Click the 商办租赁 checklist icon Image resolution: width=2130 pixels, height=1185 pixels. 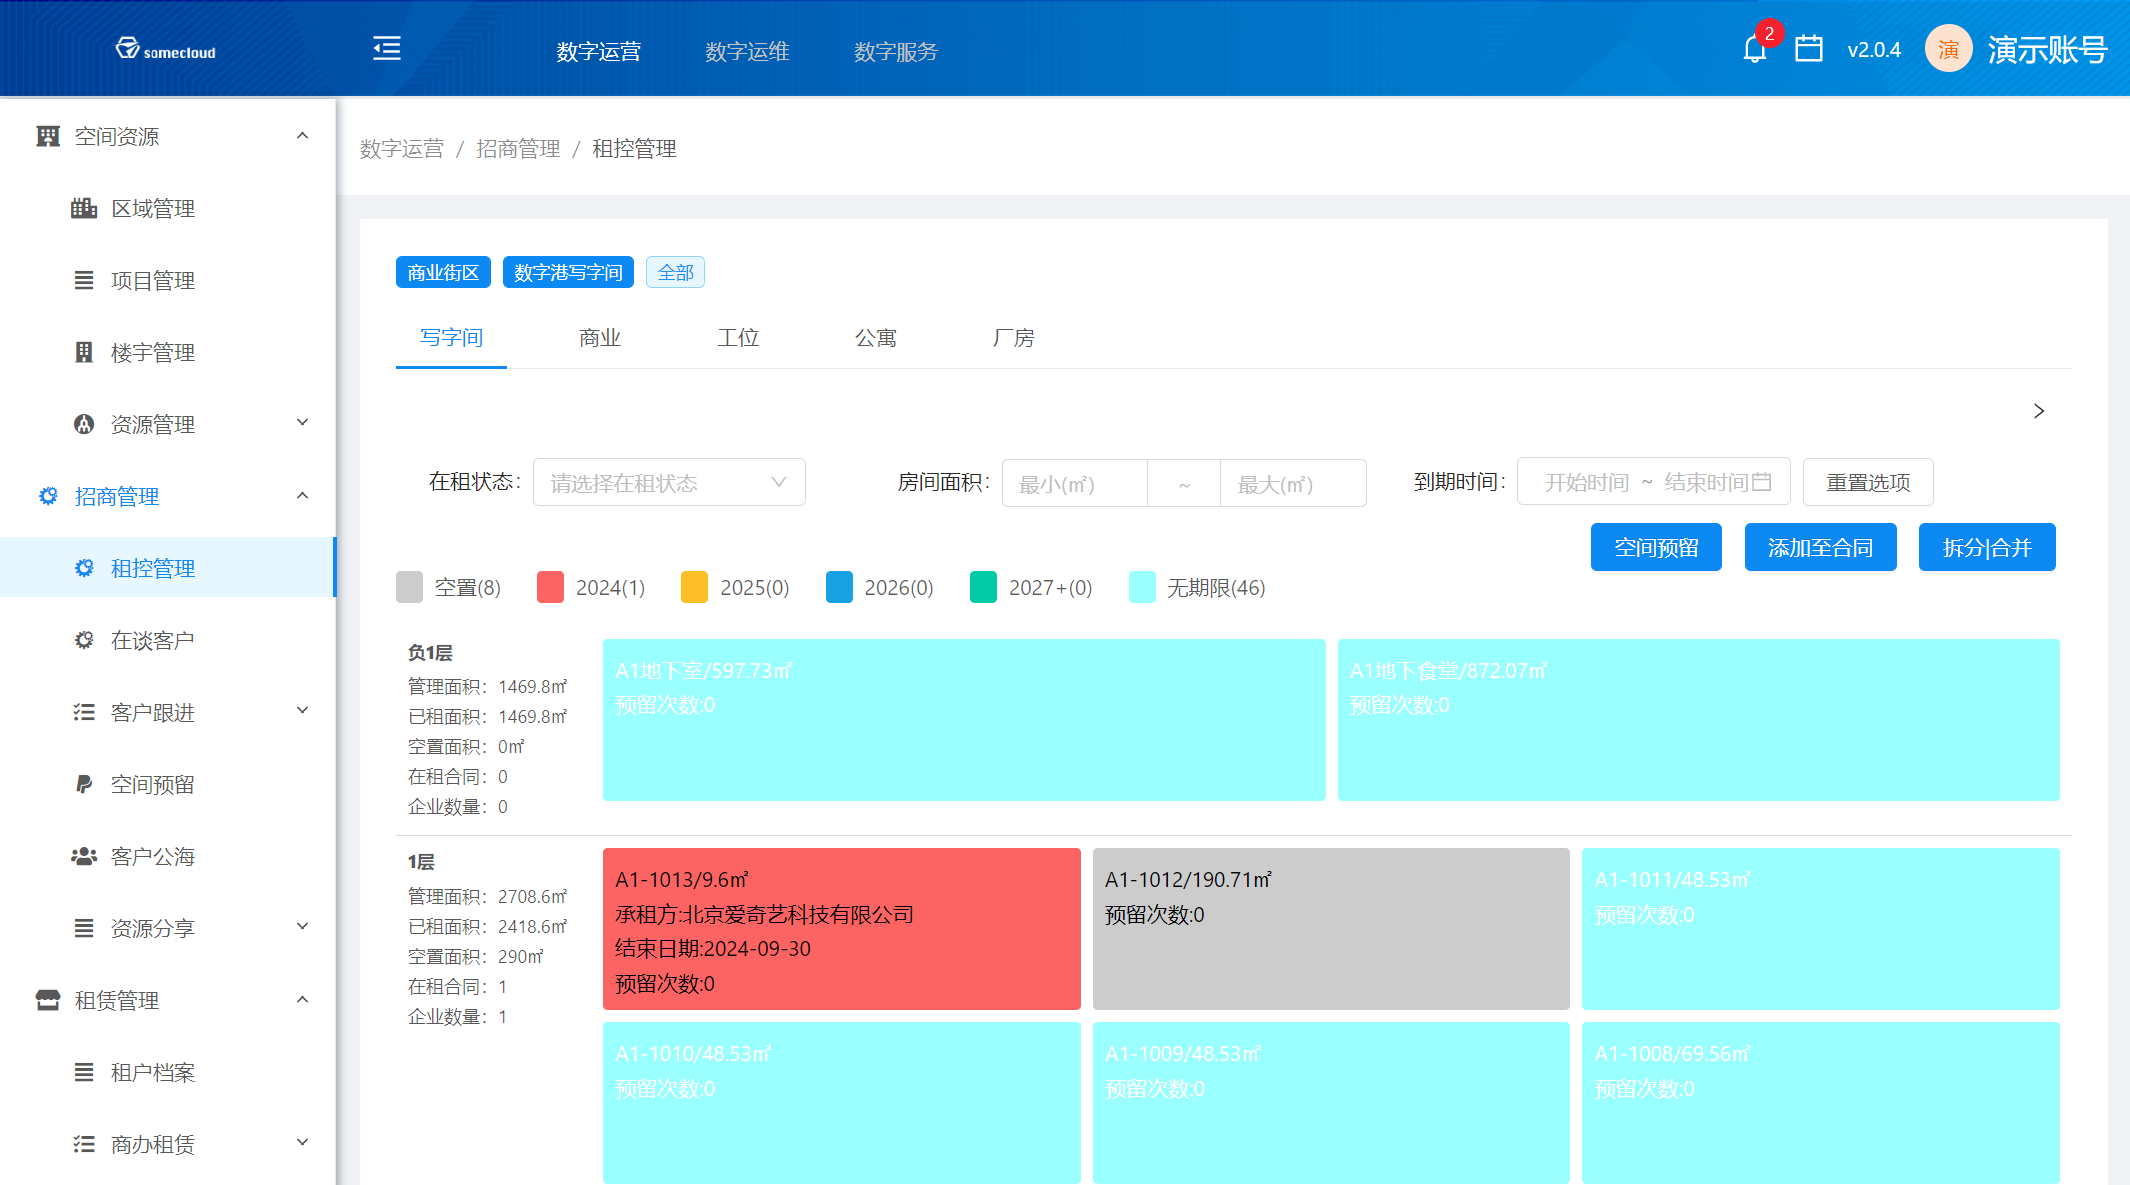tap(84, 1144)
